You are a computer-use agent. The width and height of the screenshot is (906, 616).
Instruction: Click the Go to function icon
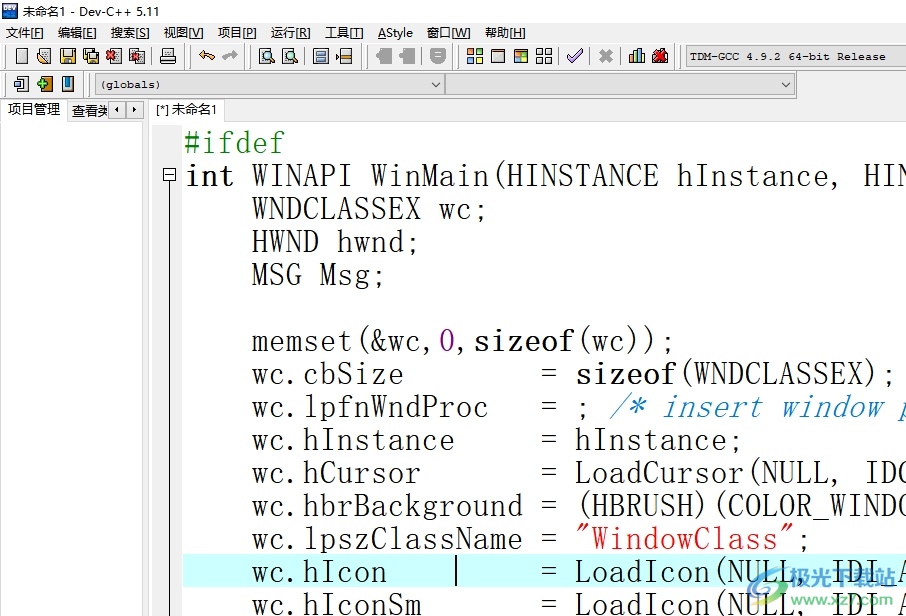(x=321, y=56)
